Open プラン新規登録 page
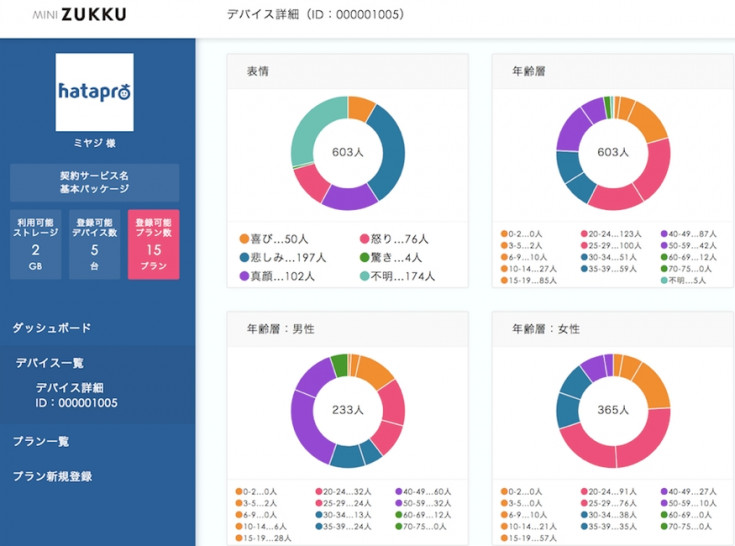This screenshot has height=546, width=735. [53, 476]
